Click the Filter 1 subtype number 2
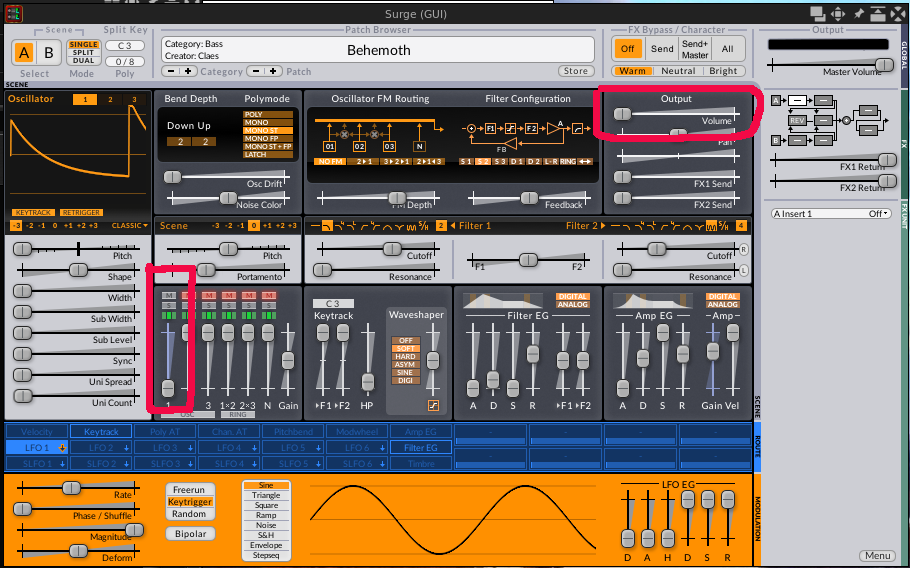Screen dimensions: 910x568 pos(441,226)
